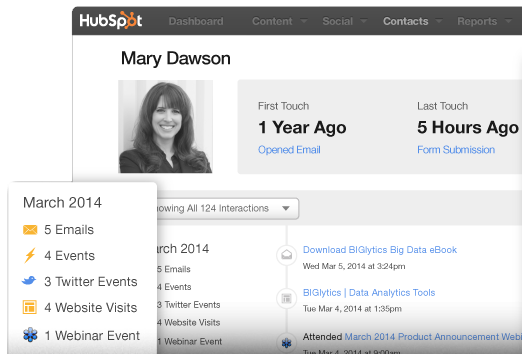Click the orange envelope Emails icon
This screenshot has height=361, width=528.
point(30,230)
